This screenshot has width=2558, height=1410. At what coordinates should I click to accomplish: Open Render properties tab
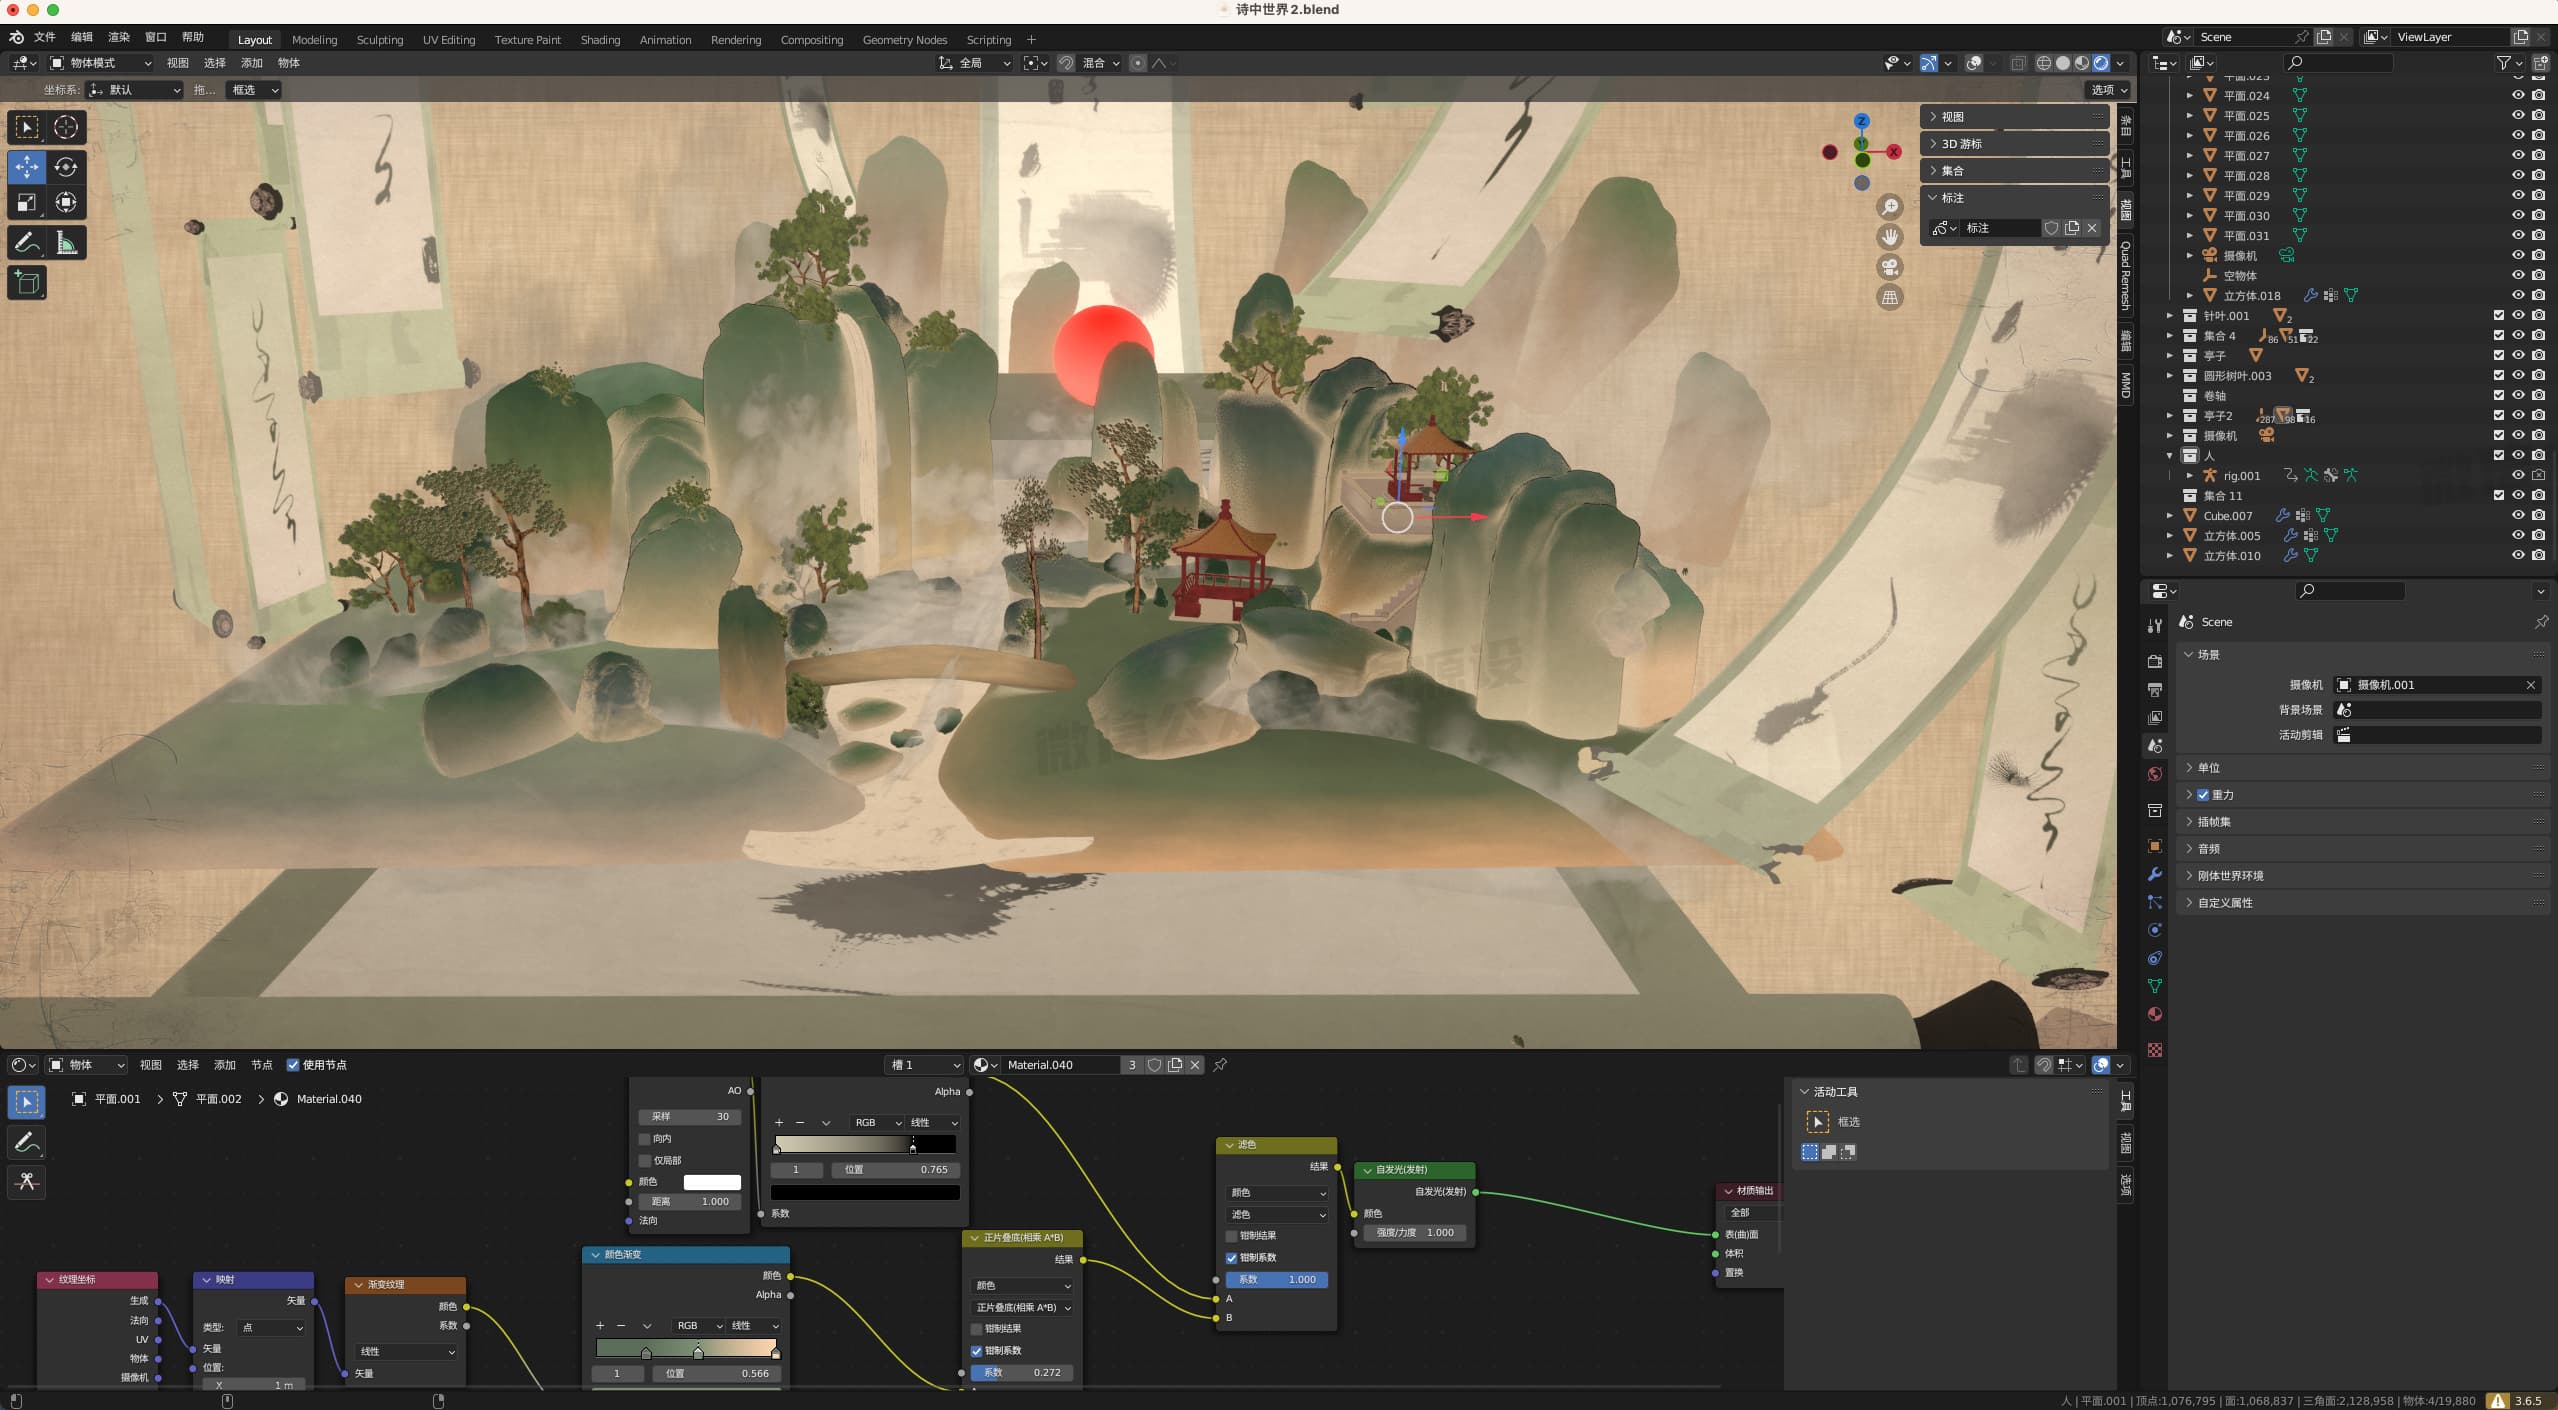pyautogui.click(x=2155, y=662)
